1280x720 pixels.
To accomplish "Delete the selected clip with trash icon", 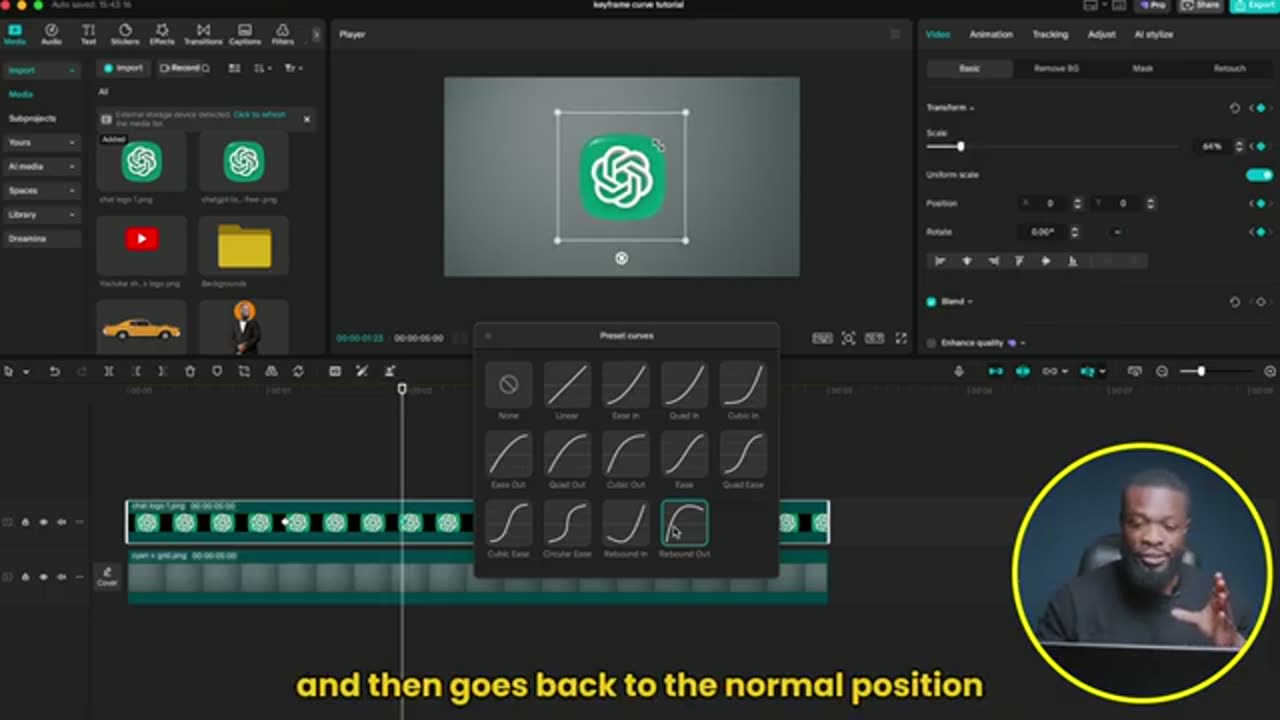I will click(x=190, y=371).
